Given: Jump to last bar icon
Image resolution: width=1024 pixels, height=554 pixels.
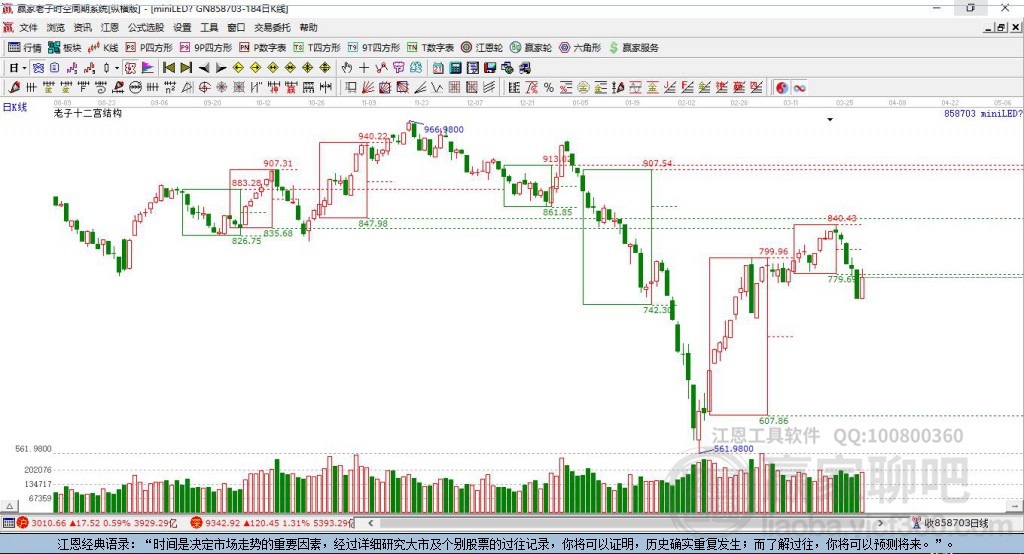Looking at the screenshot, I should pos(186,68).
